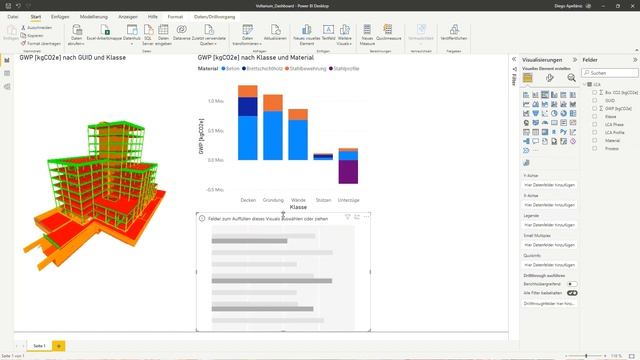Screen dimensions: 640x360
Task: Toggle the Alle Filter beibehalten switch
Action: [572, 293]
